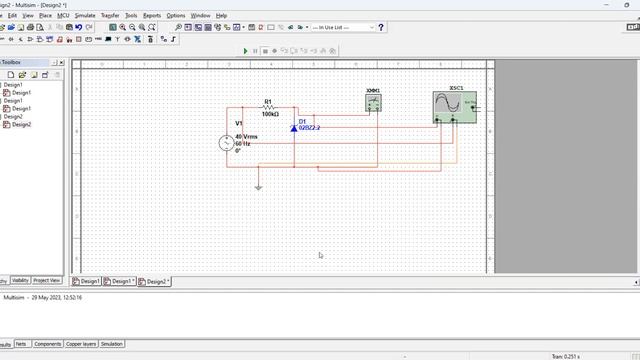The width and height of the screenshot is (640, 360).
Task: Run the simulation with green play button
Action: coord(245,51)
